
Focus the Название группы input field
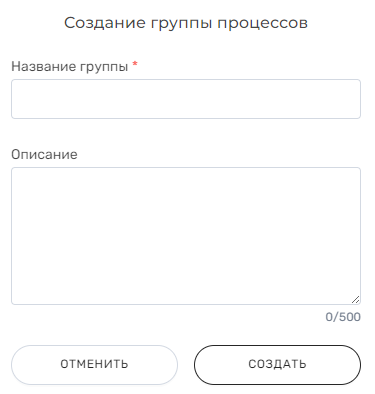[186, 99]
